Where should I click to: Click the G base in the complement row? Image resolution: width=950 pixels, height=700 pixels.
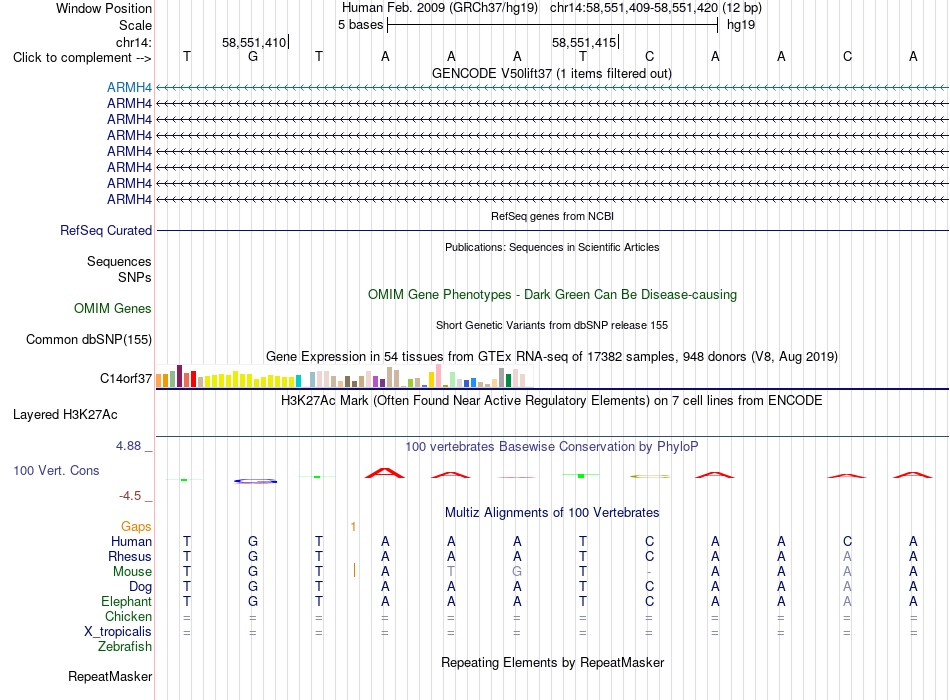pyautogui.click(x=253, y=56)
